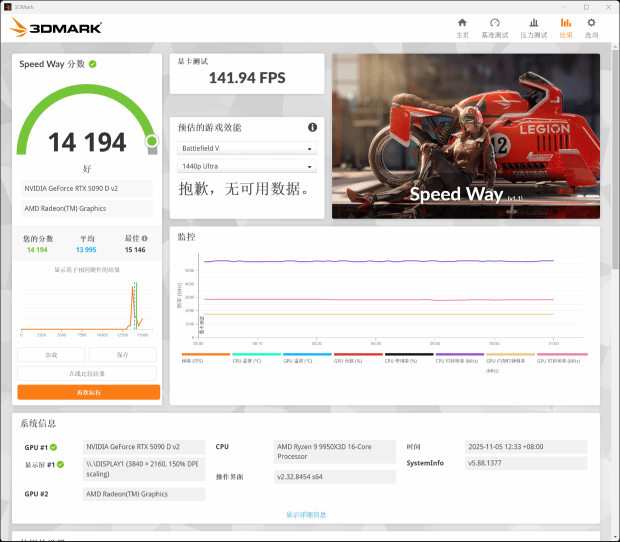
Task: Open the 1440p Ultra resolution dropdown
Action: point(247,166)
